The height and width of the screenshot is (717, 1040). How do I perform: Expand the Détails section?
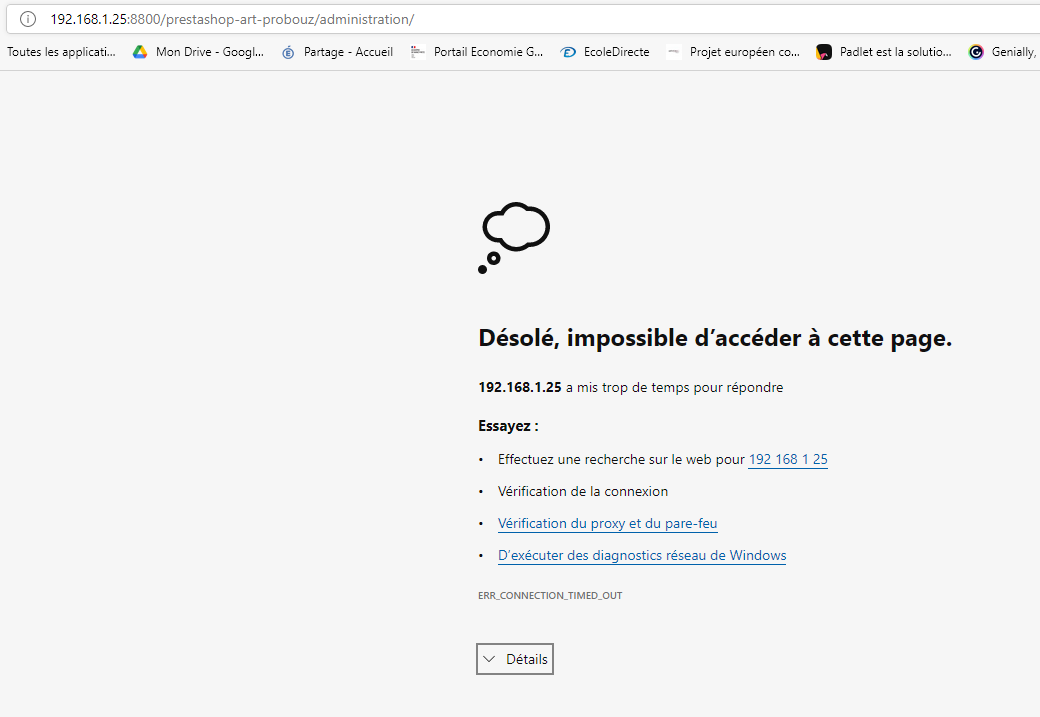click(x=515, y=659)
